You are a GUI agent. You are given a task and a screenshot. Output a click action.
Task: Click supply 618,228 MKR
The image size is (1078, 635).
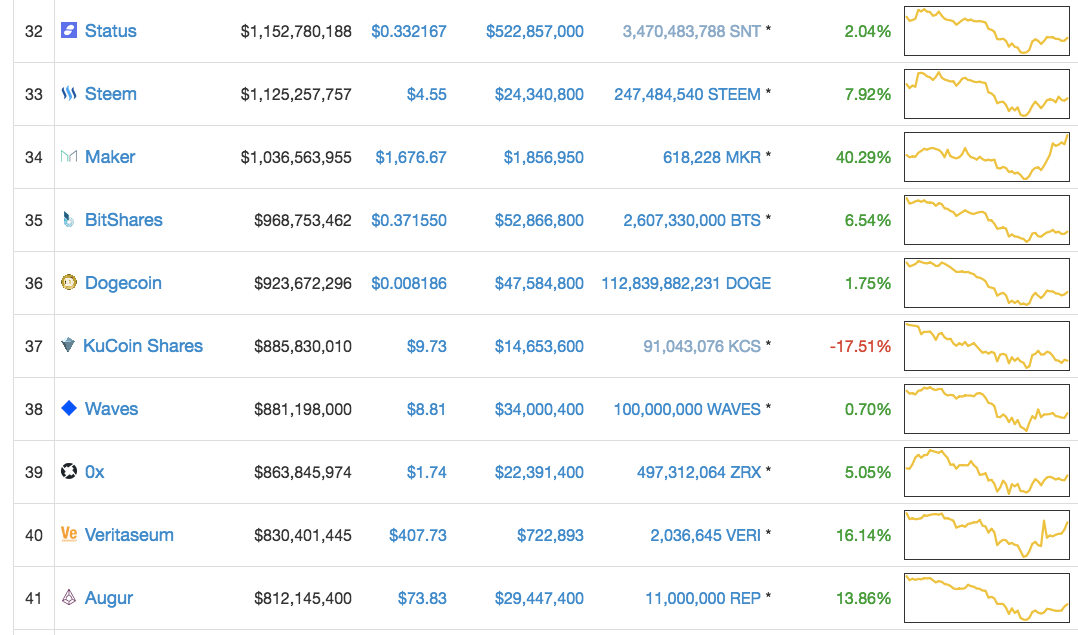click(712, 157)
